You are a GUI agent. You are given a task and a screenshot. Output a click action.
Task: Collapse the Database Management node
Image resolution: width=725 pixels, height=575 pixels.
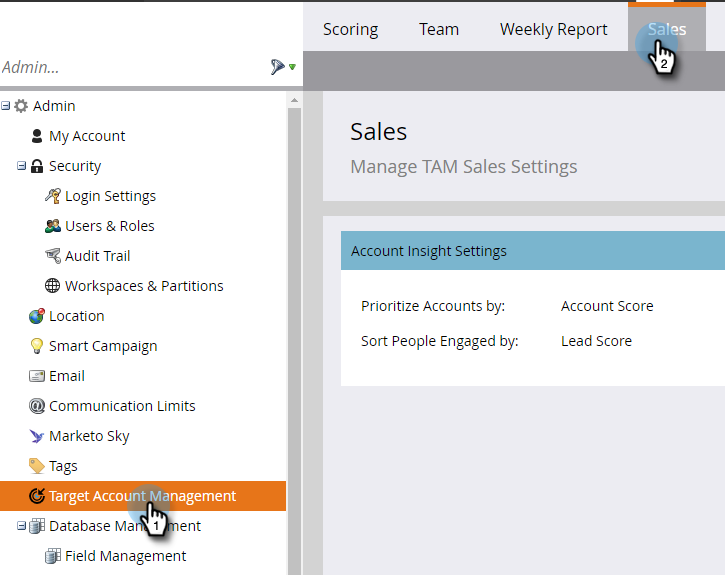(22, 526)
